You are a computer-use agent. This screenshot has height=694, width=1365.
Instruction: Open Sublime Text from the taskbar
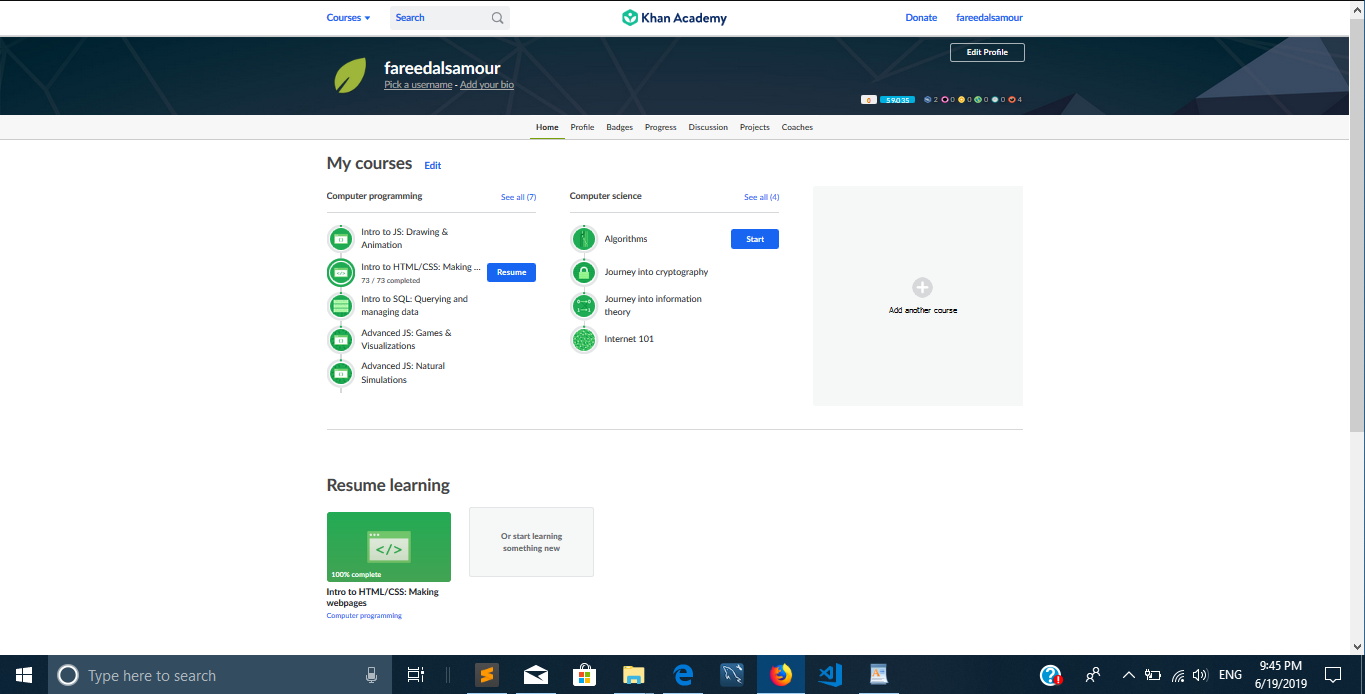(x=486, y=675)
